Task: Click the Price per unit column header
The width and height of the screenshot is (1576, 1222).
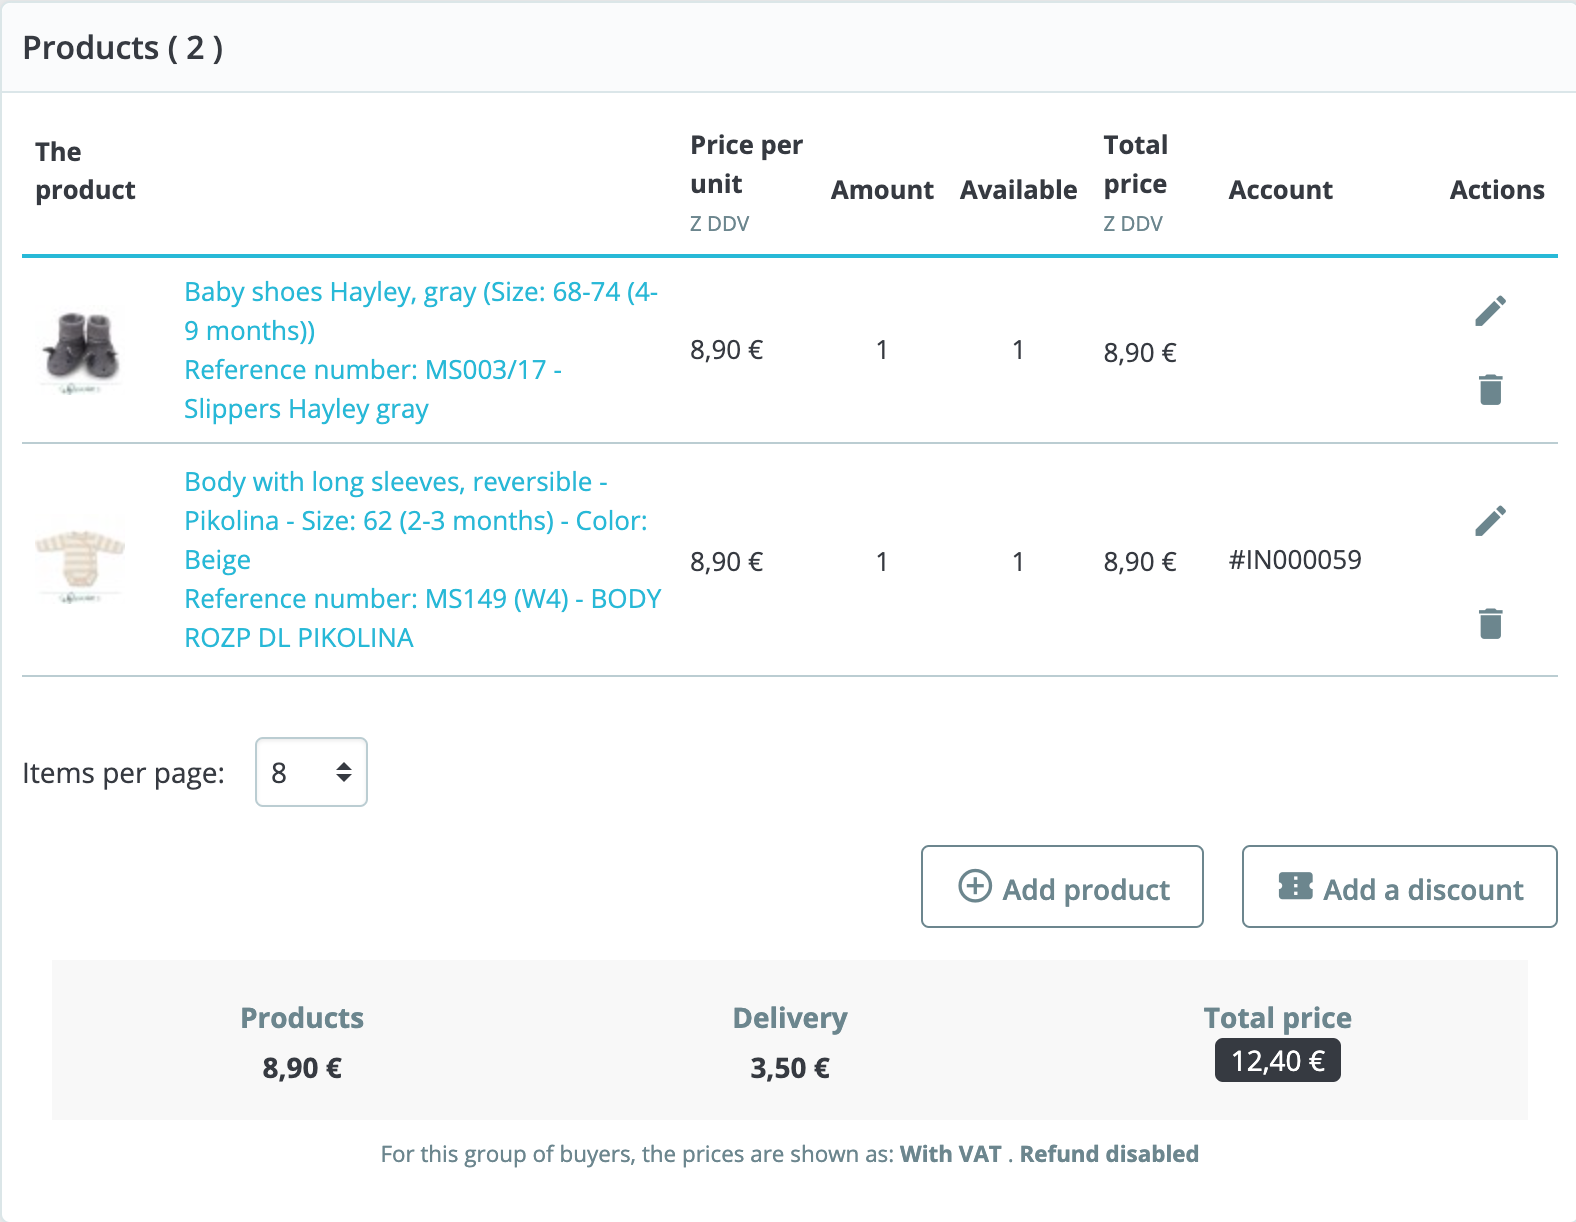Action: pos(746,165)
